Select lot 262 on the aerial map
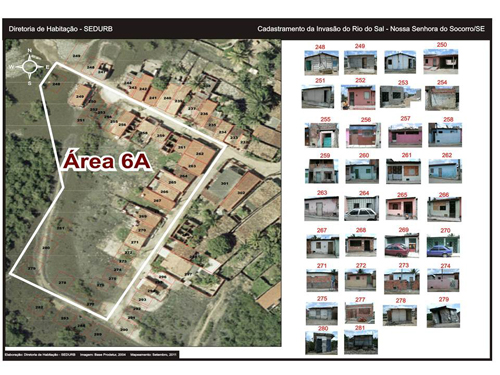Viewport: 500px width, 375px height. 200,153
